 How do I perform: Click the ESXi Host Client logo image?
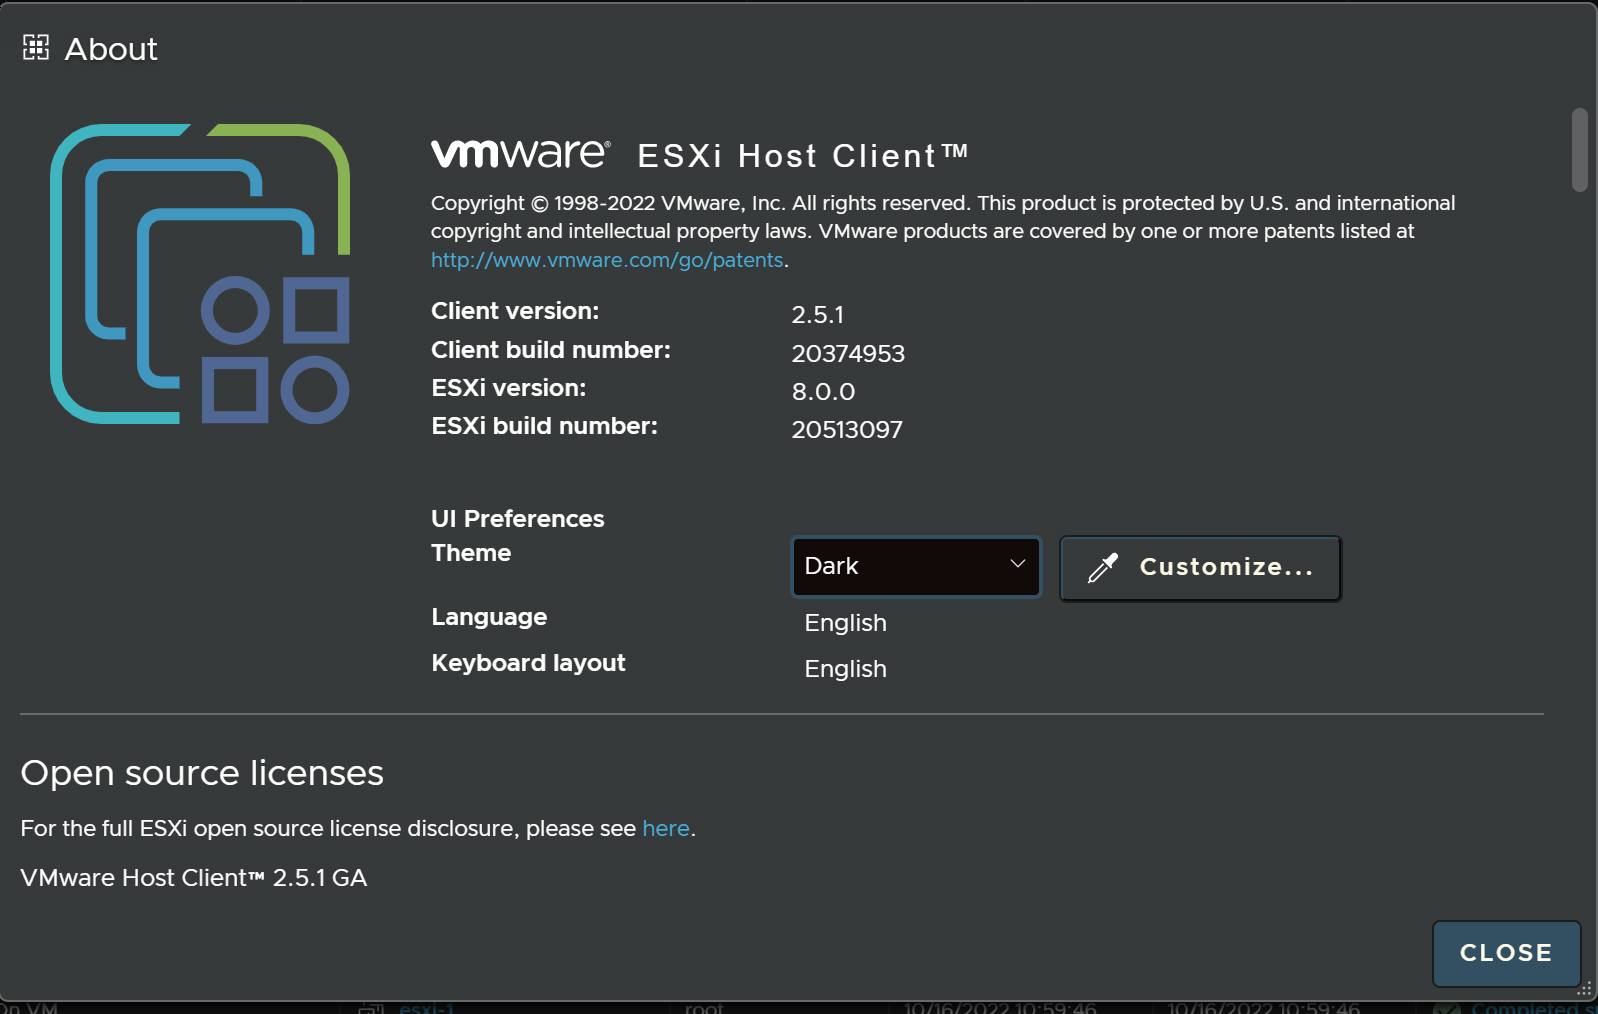tap(200, 274)
